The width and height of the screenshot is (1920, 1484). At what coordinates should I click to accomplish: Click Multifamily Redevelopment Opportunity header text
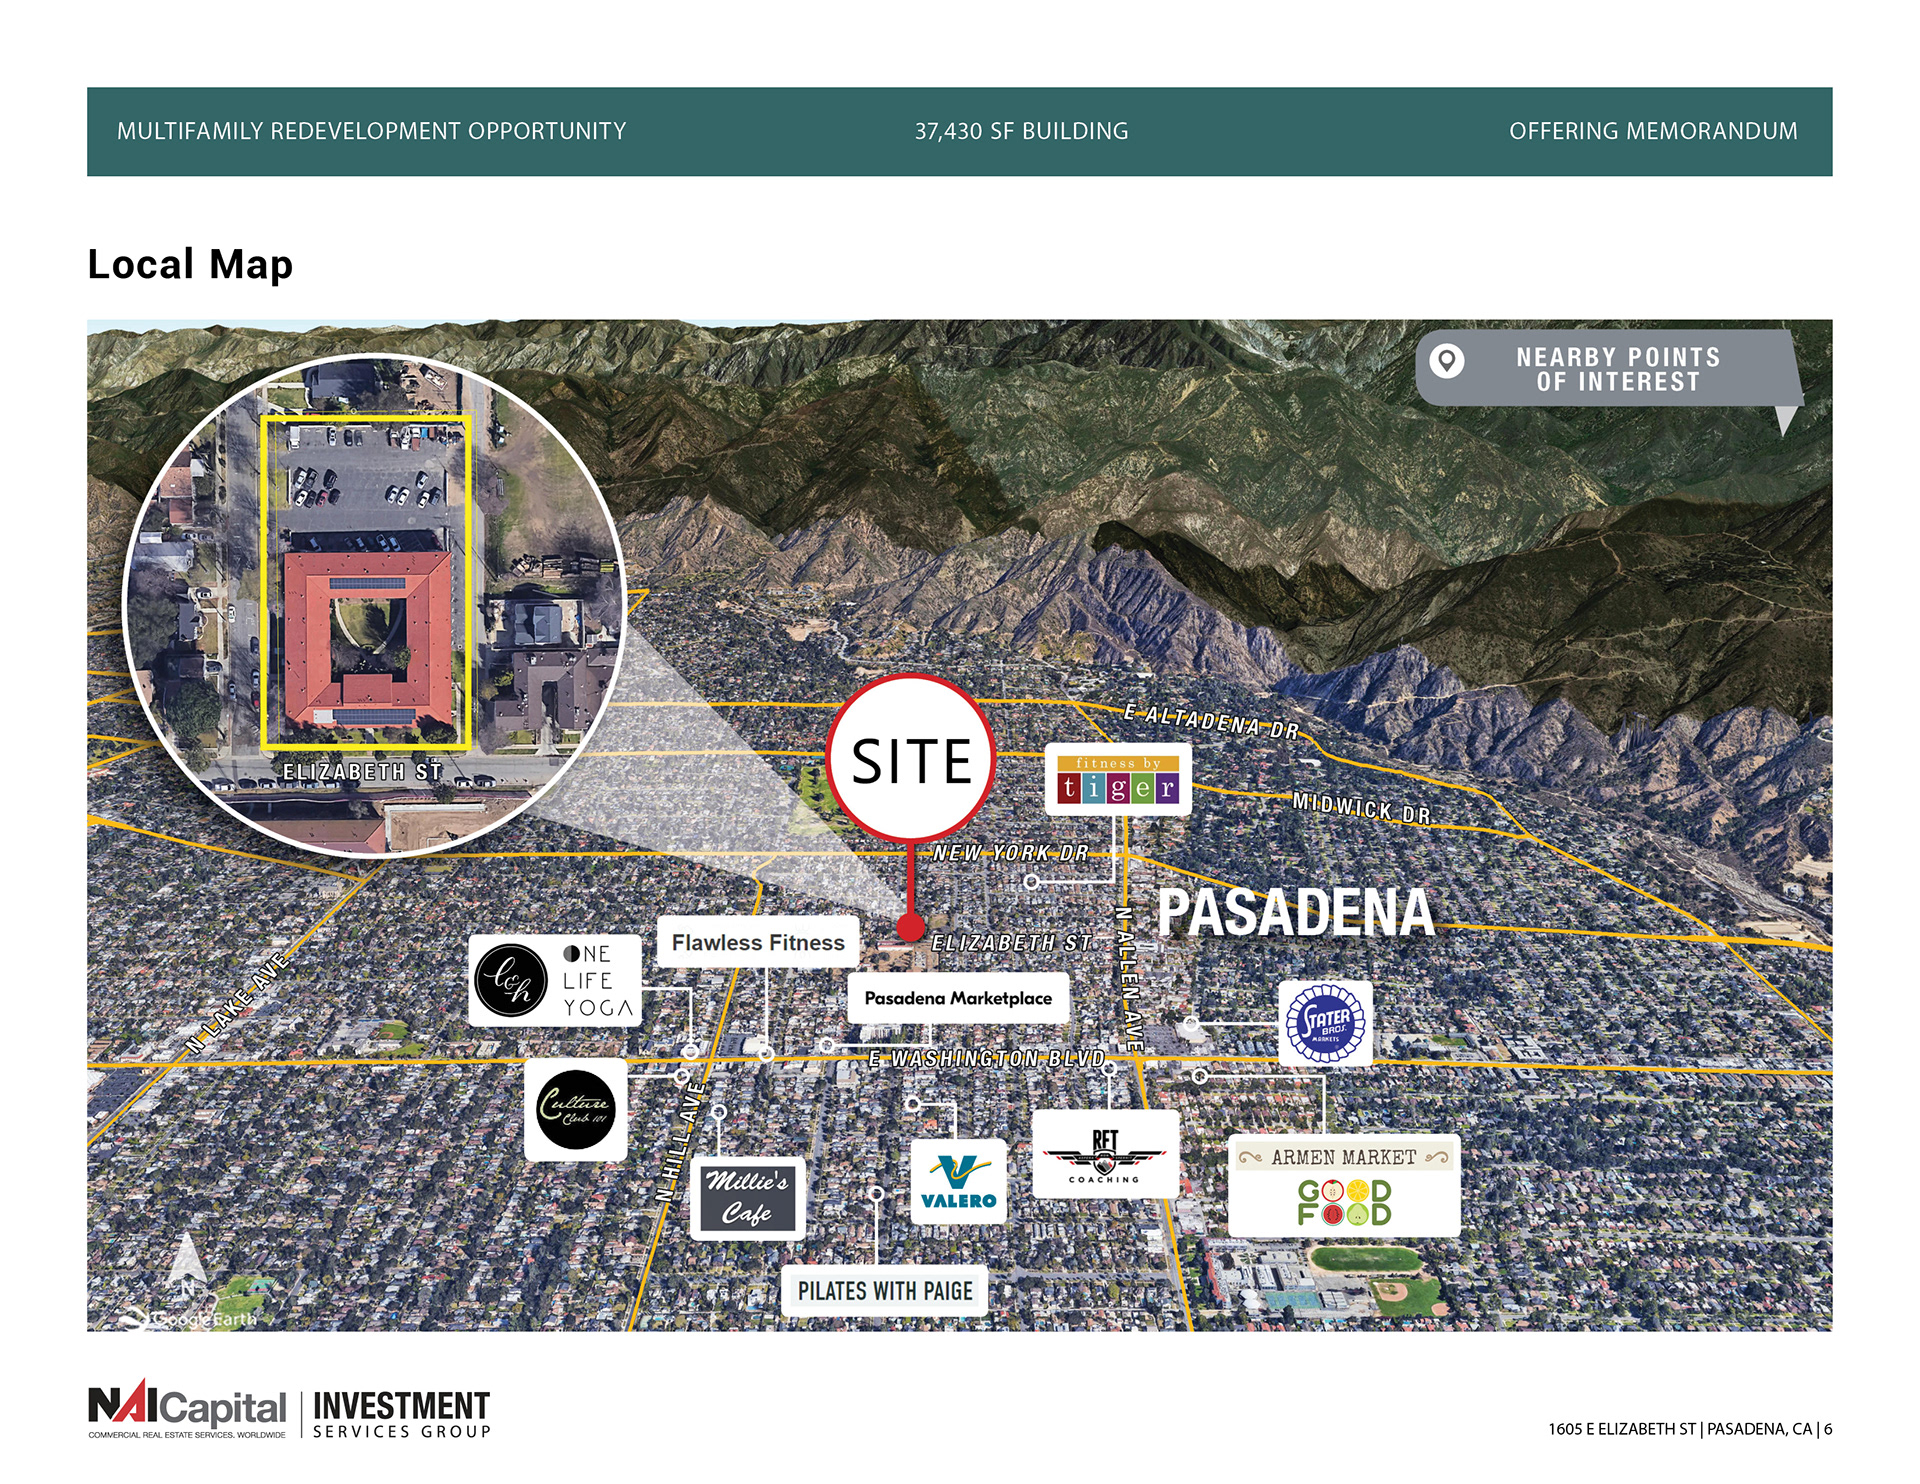(372, 131)
